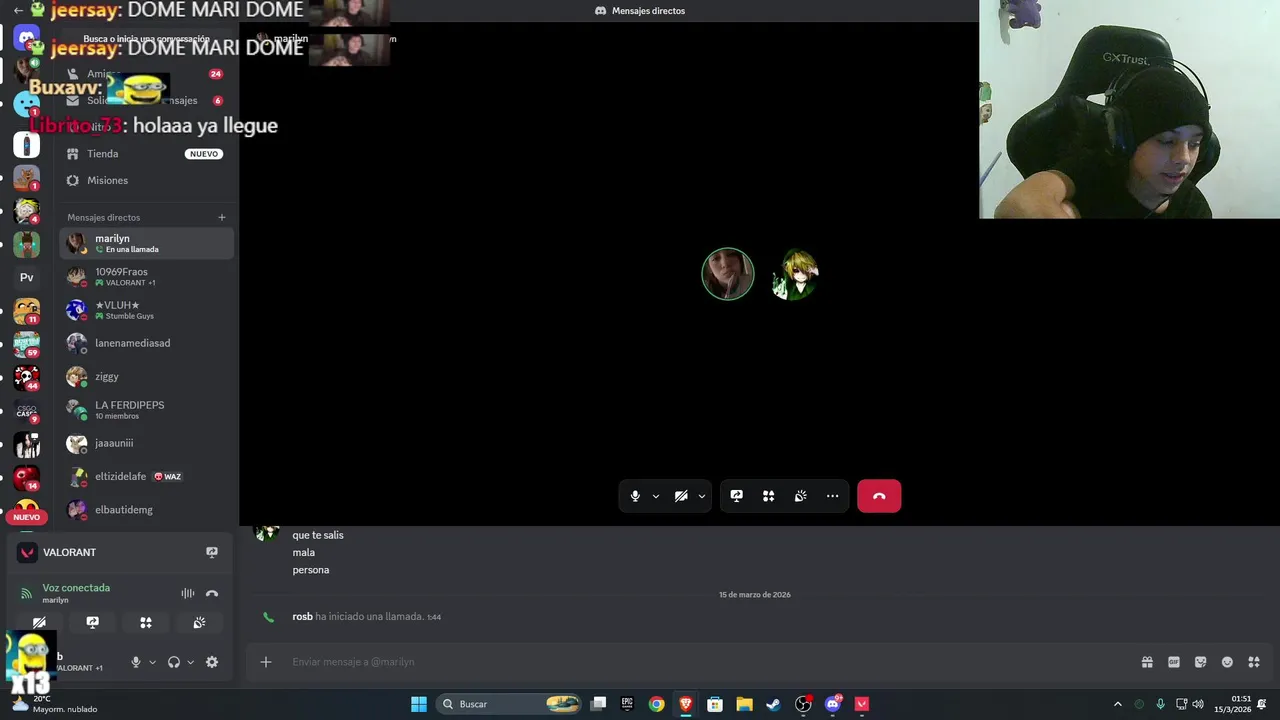
Task: Hang up with the red disconnect button
Action: 879,496
